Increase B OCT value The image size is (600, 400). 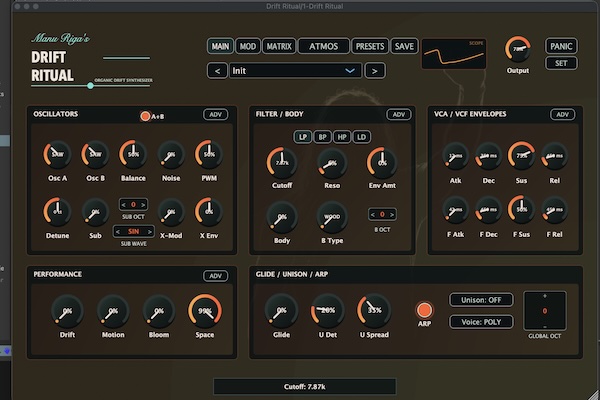tap(392, 215)
